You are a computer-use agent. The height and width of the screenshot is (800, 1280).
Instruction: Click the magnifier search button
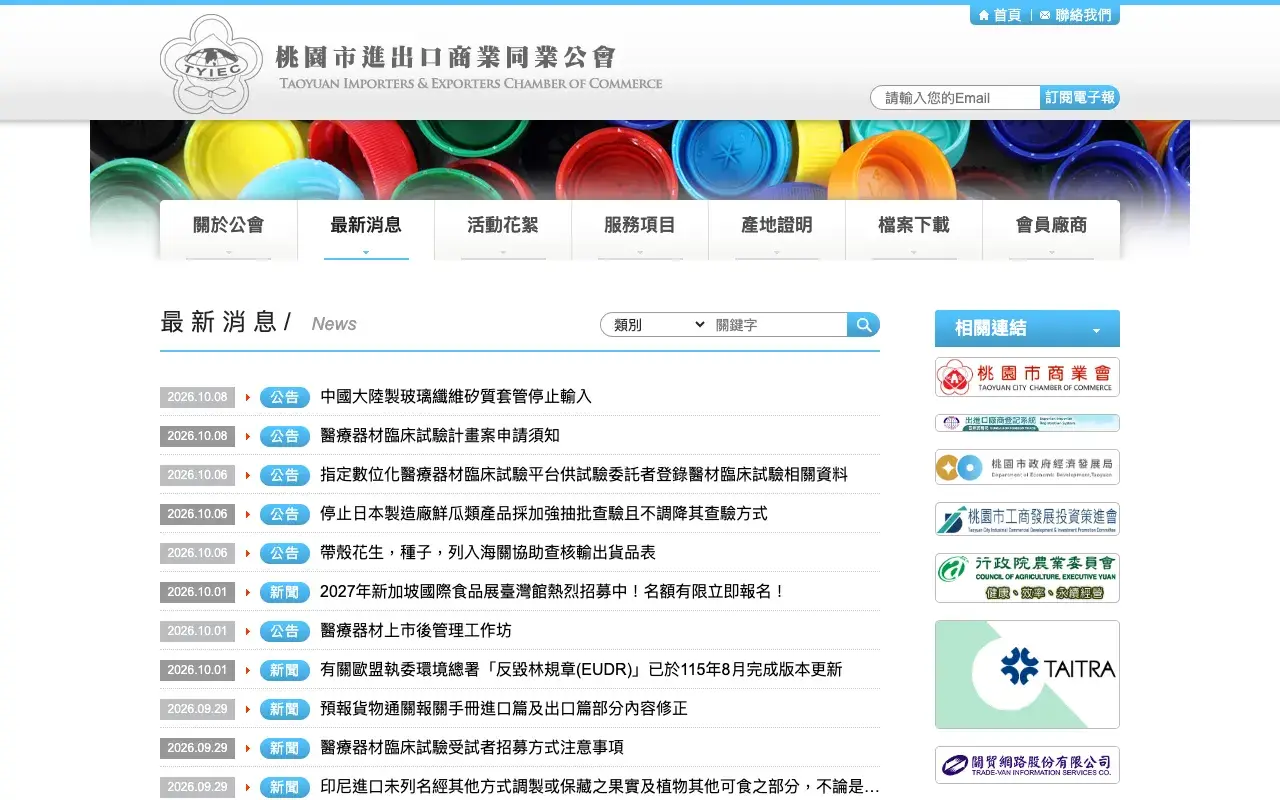tap(863, 324)
